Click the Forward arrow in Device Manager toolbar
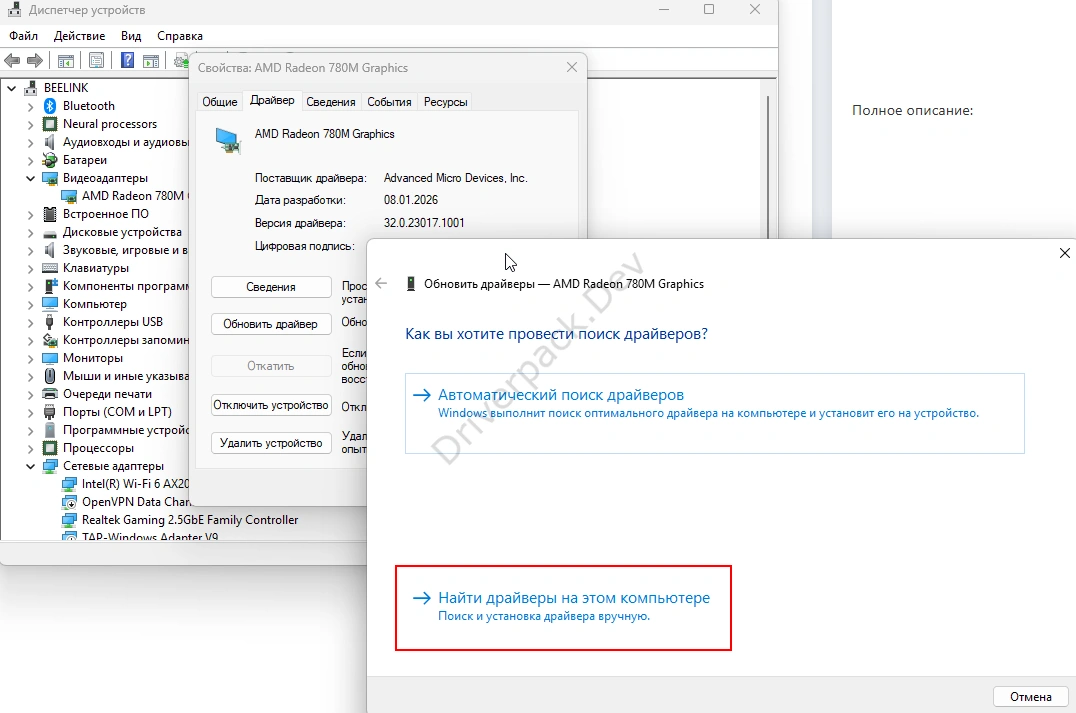Screen dimensions: 1076x713 pos(34,61)
